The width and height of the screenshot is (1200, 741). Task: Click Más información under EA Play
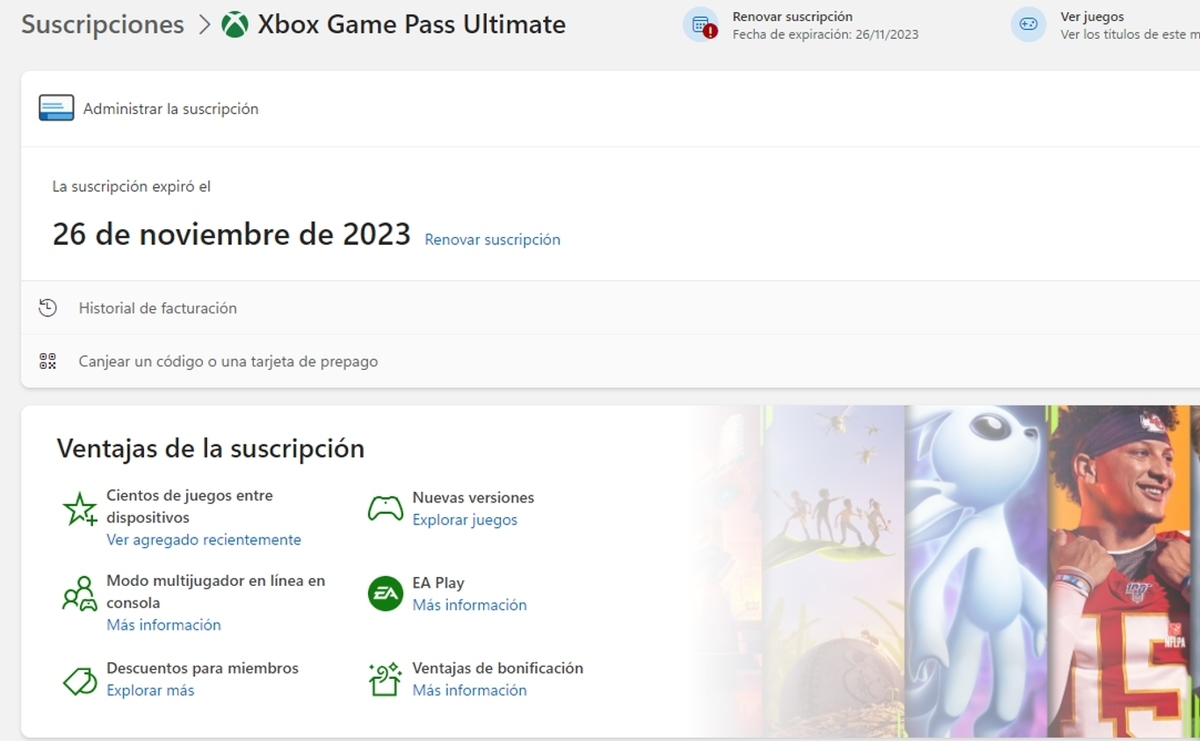469,605
